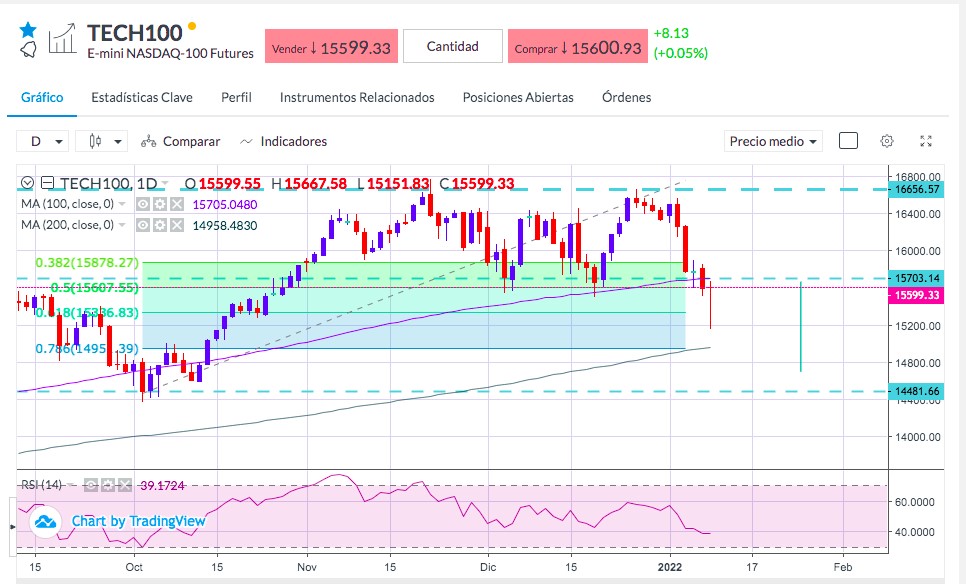Viewport: 966px width, 584px height.
Task: Focus the Cantidad quantity field
Action: [x=453, y=46]
